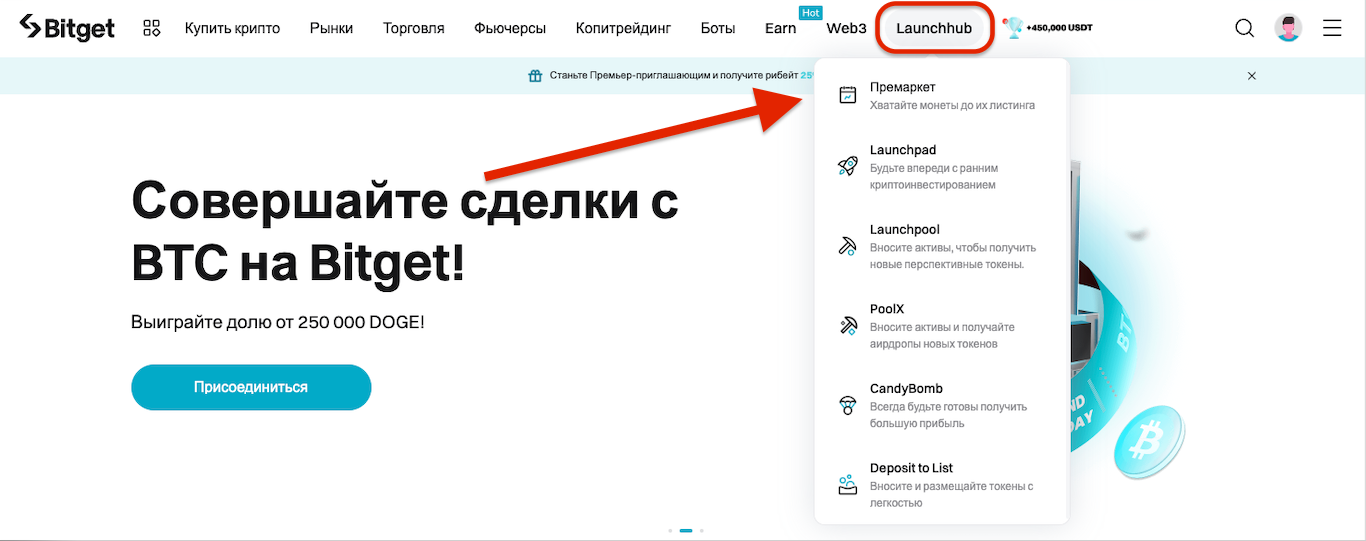Image resolution: width=1366 pixels, height=541 pixels.
Task: Select Launchpool from the dropdown
Action: pos(942,246)
